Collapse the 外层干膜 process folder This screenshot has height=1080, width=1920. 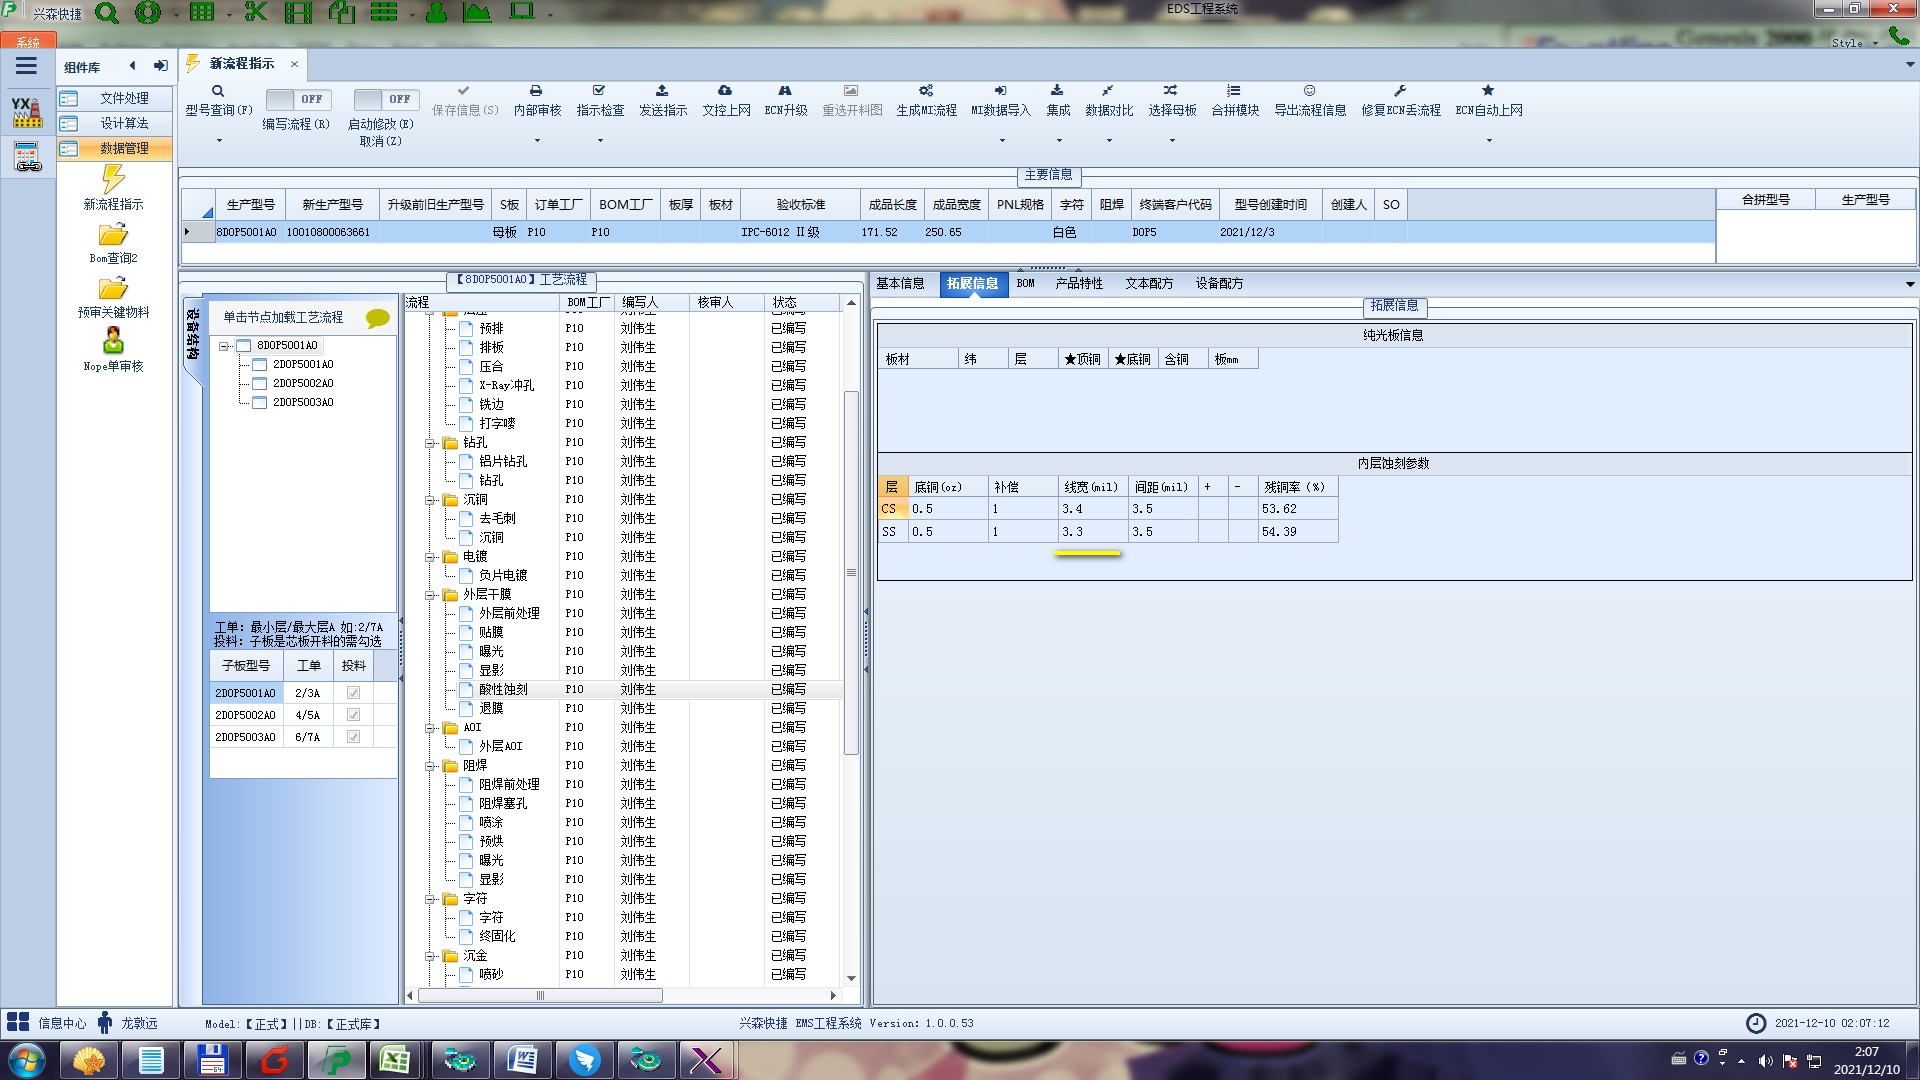431,595
